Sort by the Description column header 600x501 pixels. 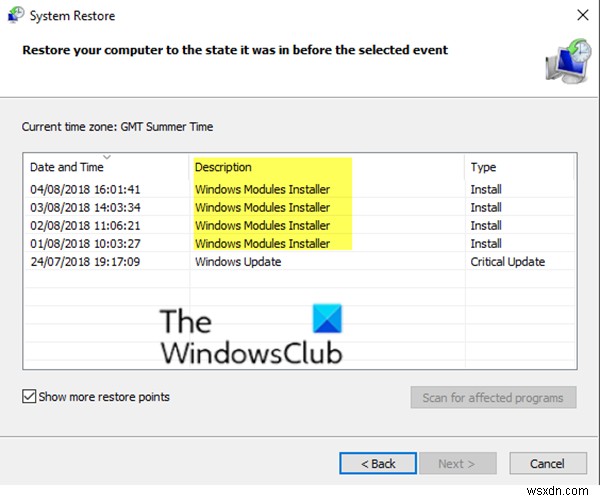pos(327,167)
